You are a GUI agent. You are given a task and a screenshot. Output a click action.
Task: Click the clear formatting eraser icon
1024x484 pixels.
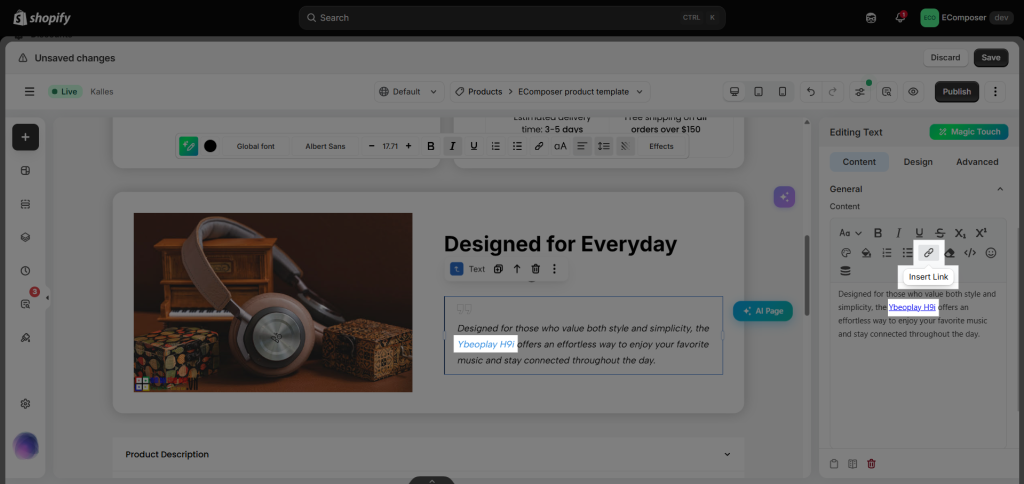(950, 253)
